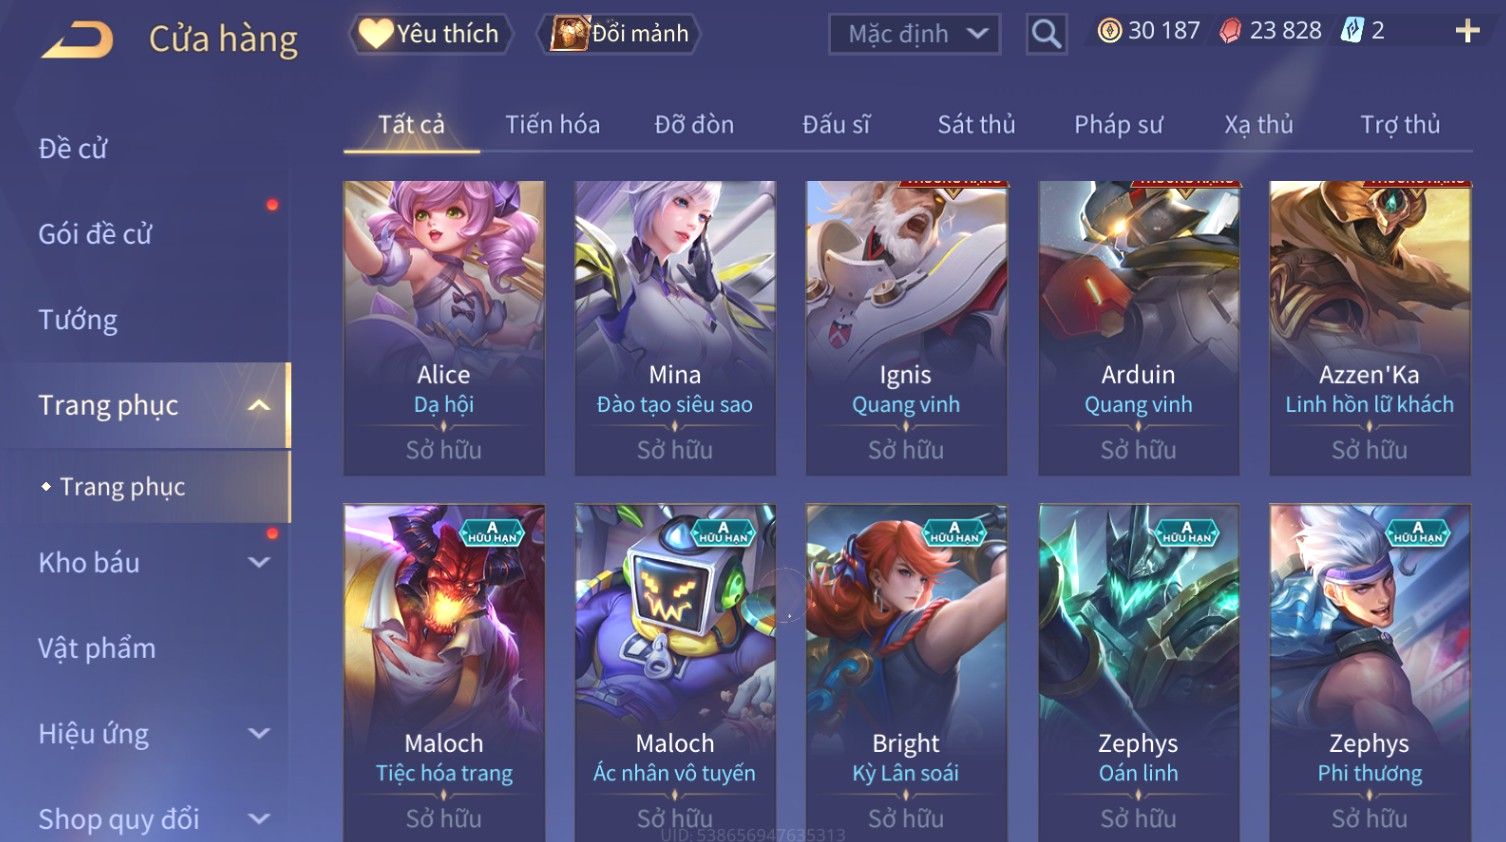Open the search magnifier icon
Viewport: 1506px width, 842px height.
1046,34
